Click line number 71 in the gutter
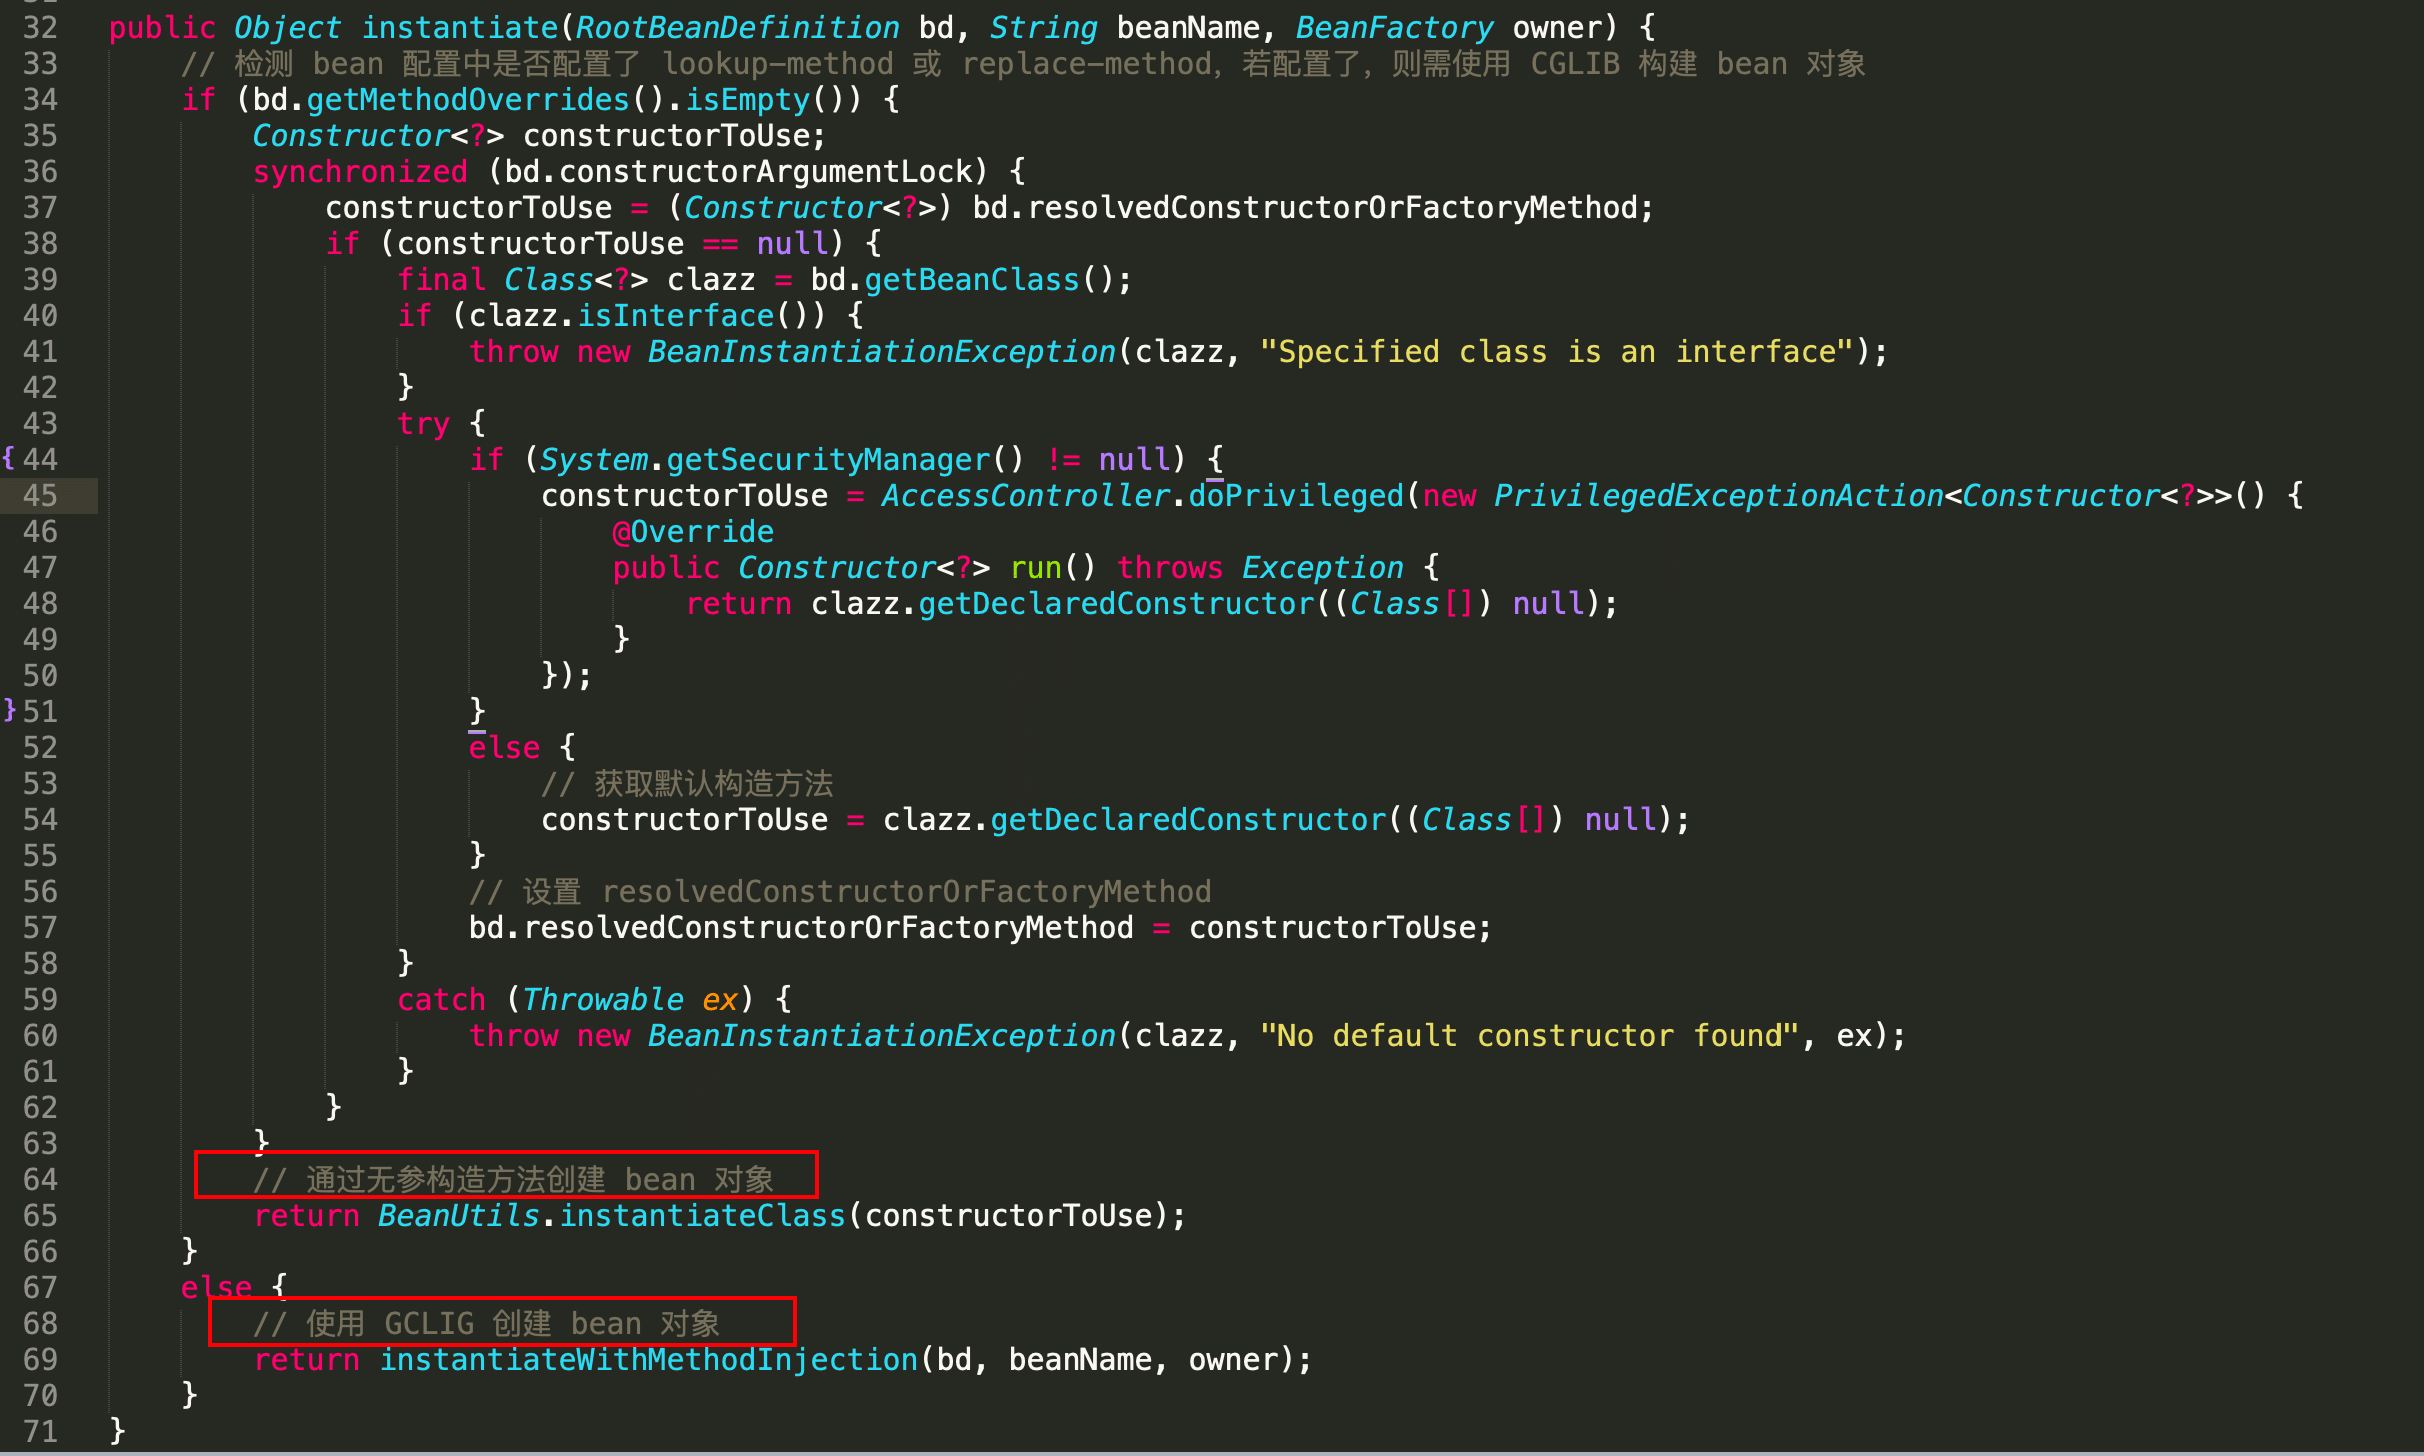The height and width of the screenshot is (1456, 2424). [40, 1431]
